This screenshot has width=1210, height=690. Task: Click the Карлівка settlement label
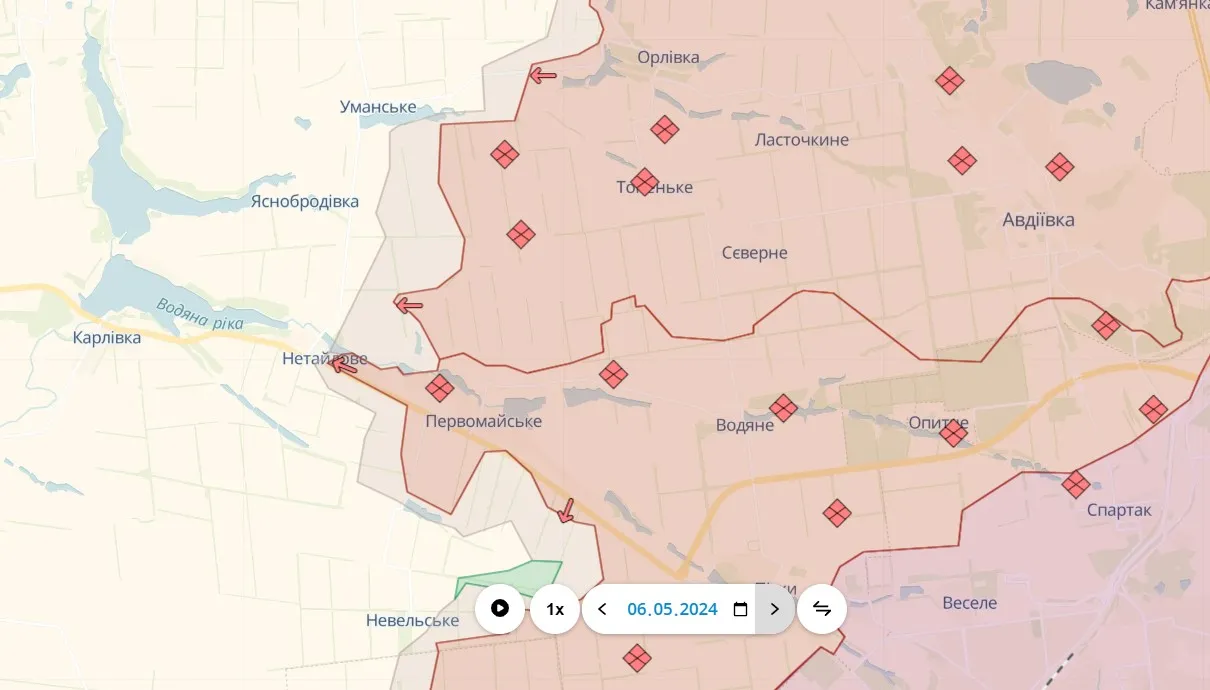pos(107,338)
